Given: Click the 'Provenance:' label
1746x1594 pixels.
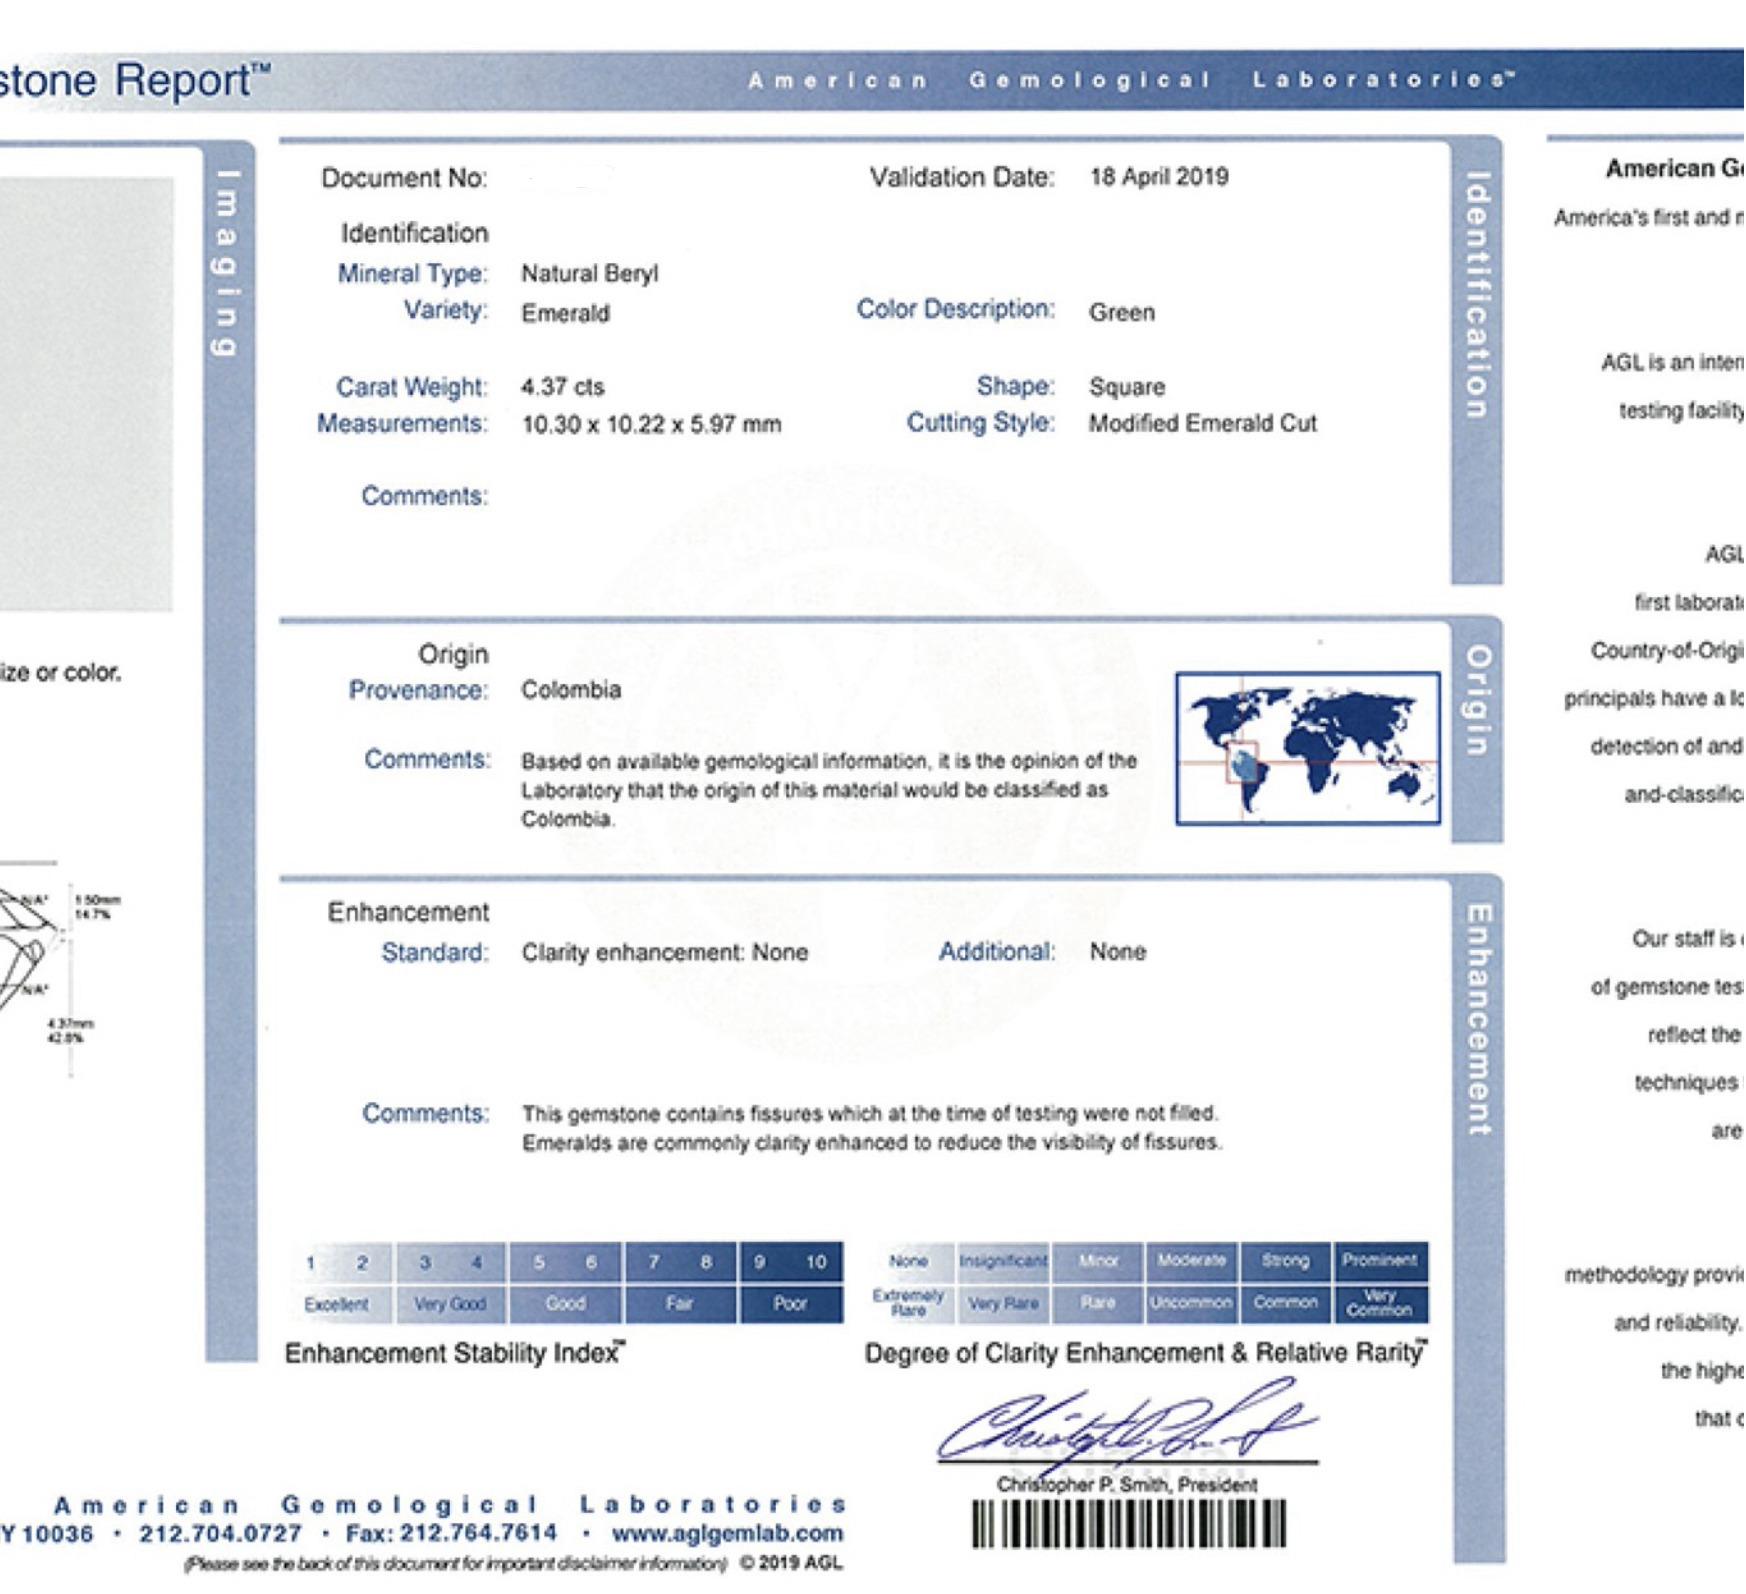Looking at the screenshot, I should click(x=418, y=691).
